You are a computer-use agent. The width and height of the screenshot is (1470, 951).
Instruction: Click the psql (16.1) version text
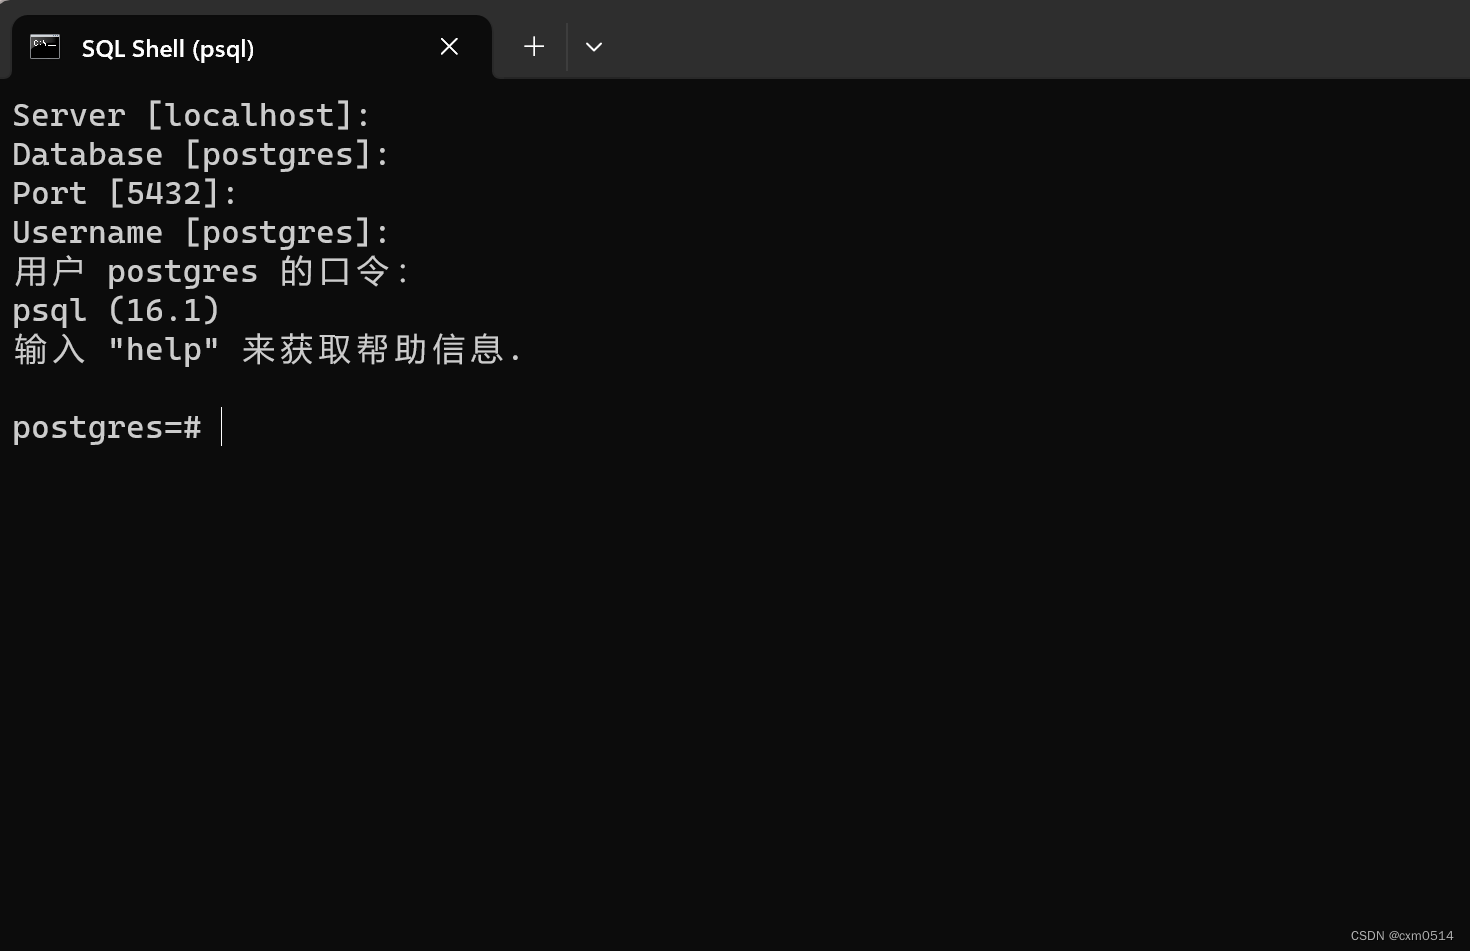(x=115, y=310)
